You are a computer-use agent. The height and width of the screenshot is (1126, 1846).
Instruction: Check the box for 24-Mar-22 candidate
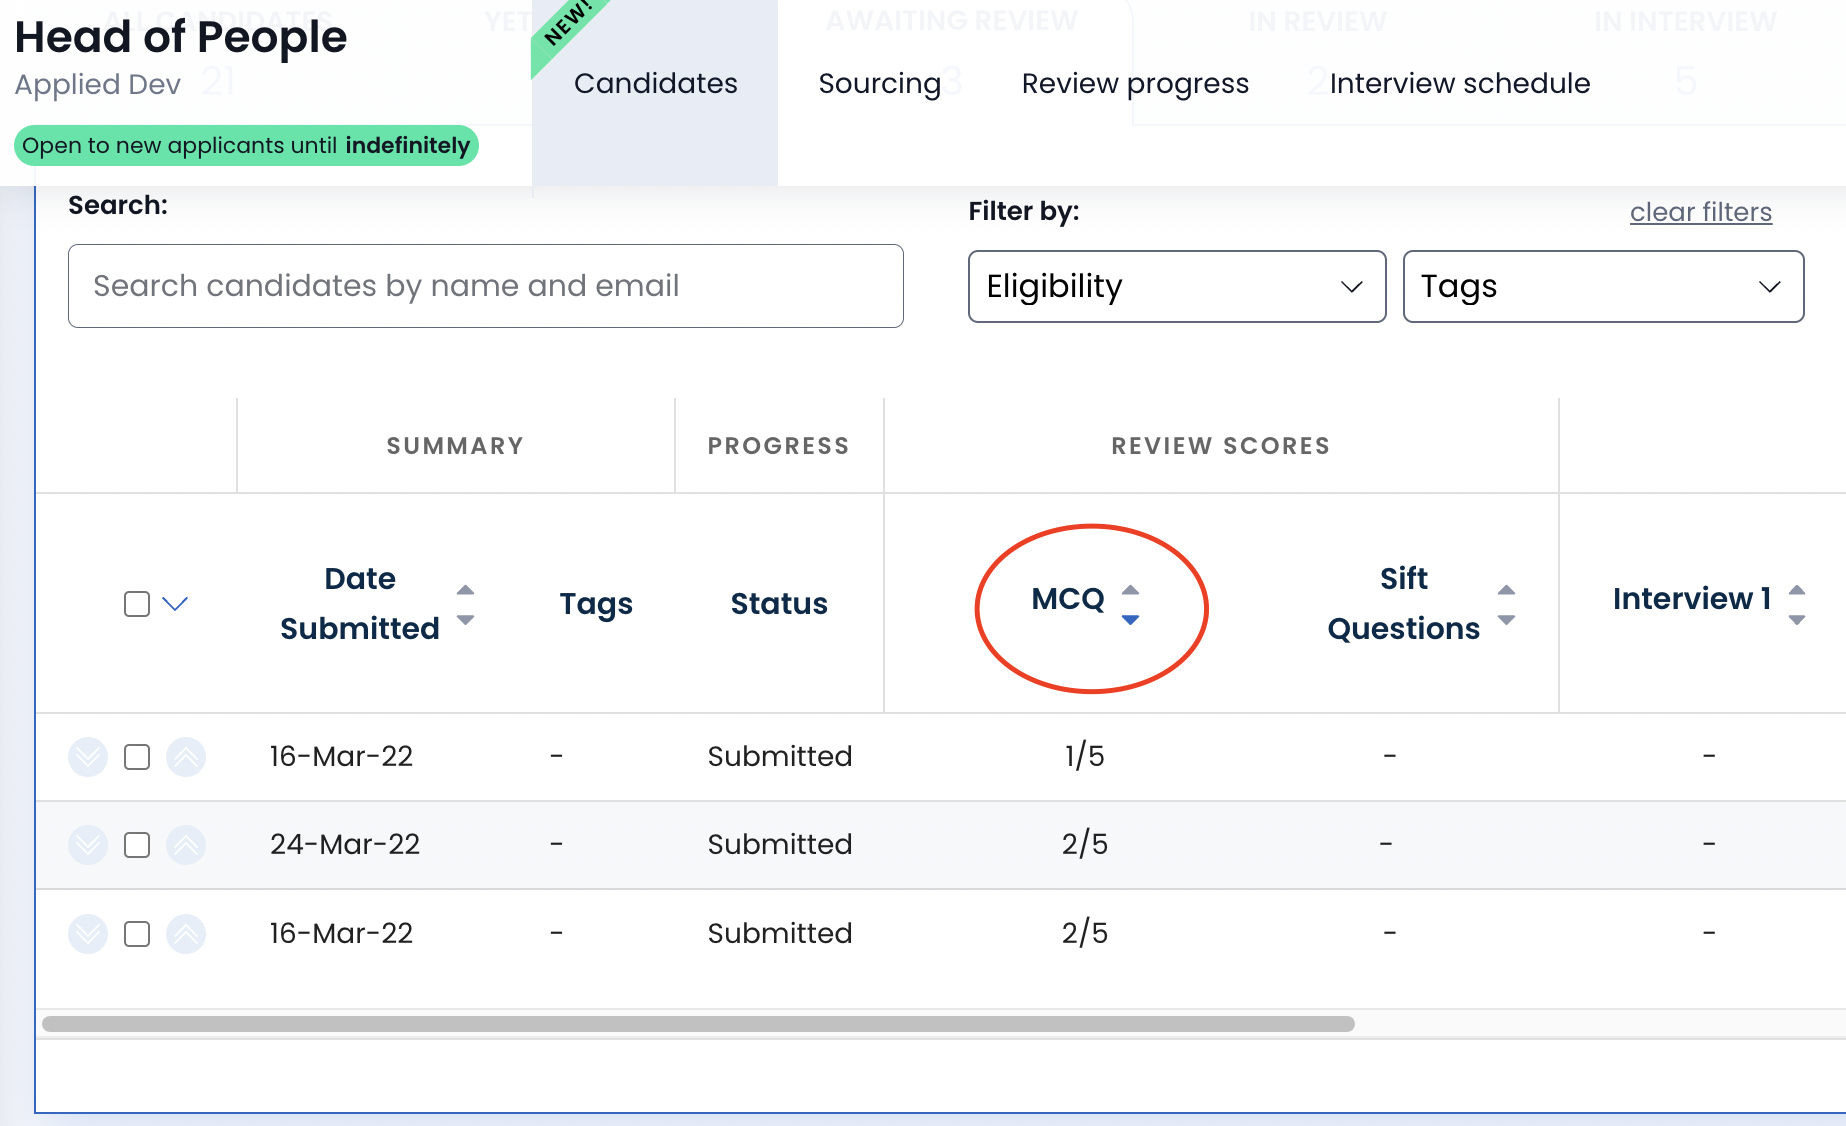click(x=137, y=845)
